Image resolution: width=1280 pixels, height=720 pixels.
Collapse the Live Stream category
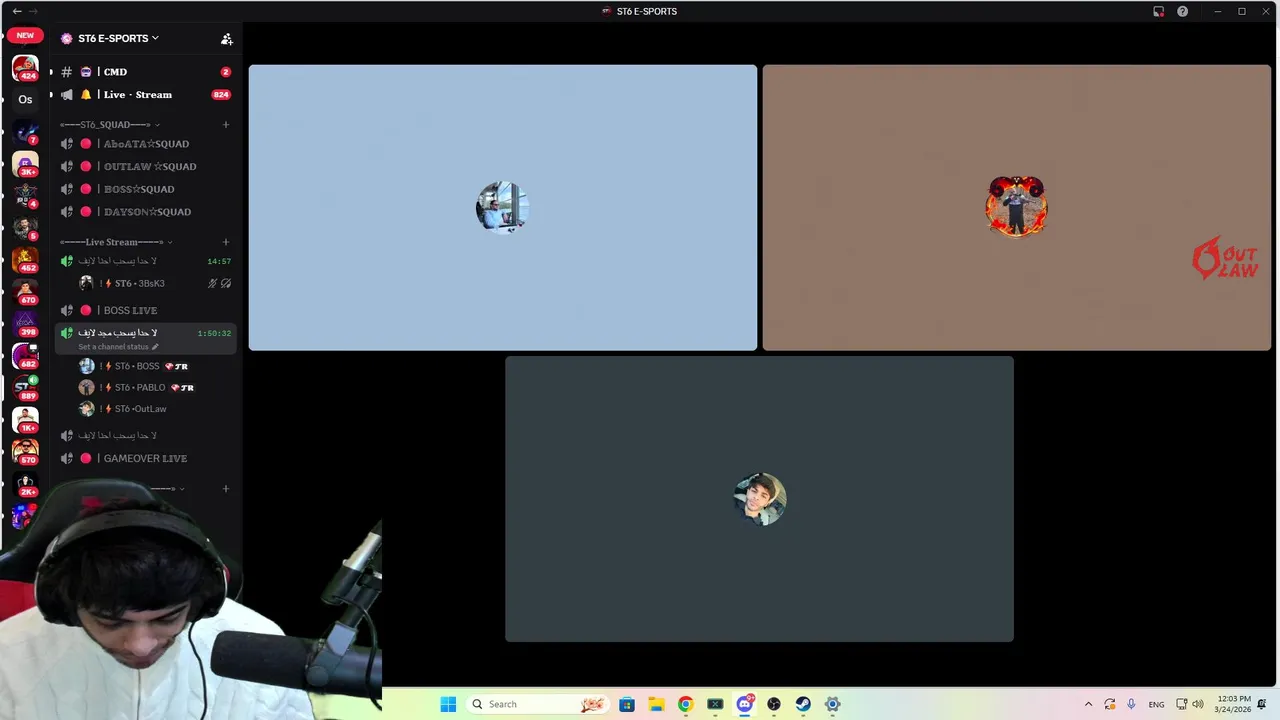click(116, 242)
